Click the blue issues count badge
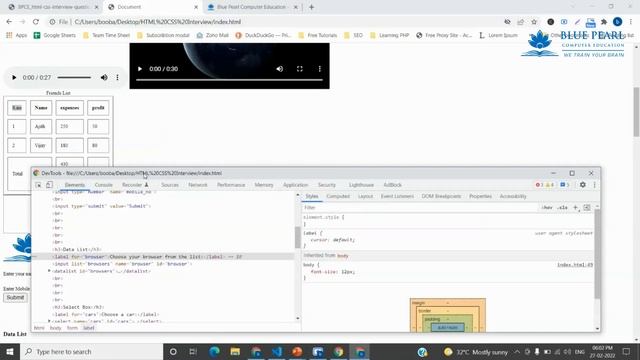Screen dimensions: 640x360 pyautogui.click(x=565, y=185)
